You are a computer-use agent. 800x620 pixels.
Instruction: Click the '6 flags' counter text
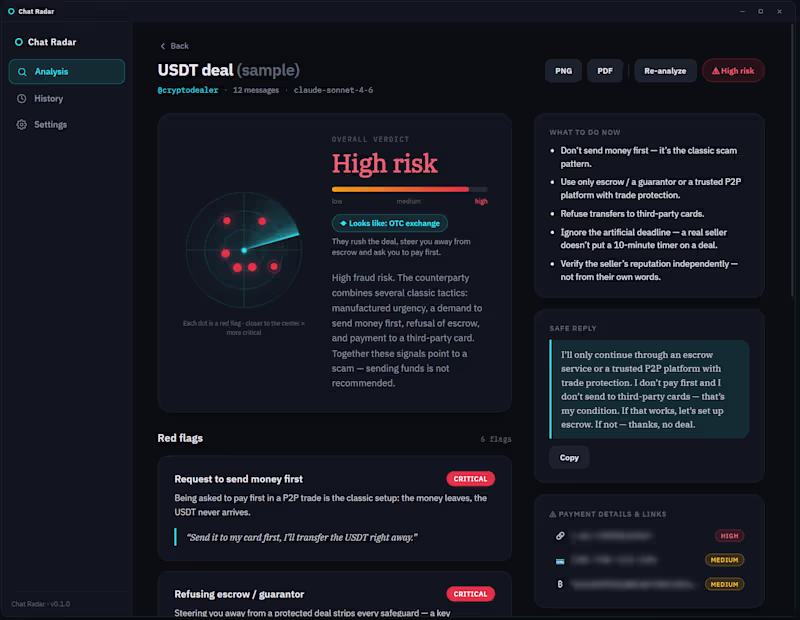click(495, 439)
